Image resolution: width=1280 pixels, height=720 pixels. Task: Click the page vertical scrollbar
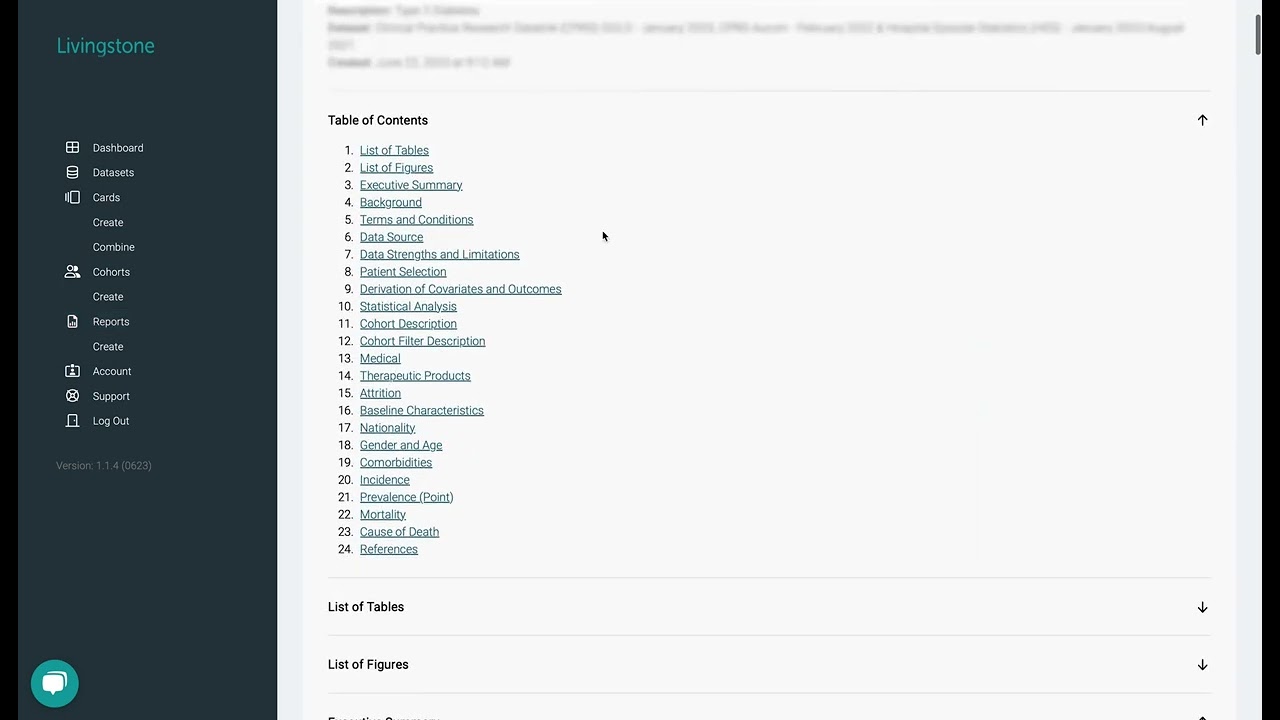point(1260,35)
